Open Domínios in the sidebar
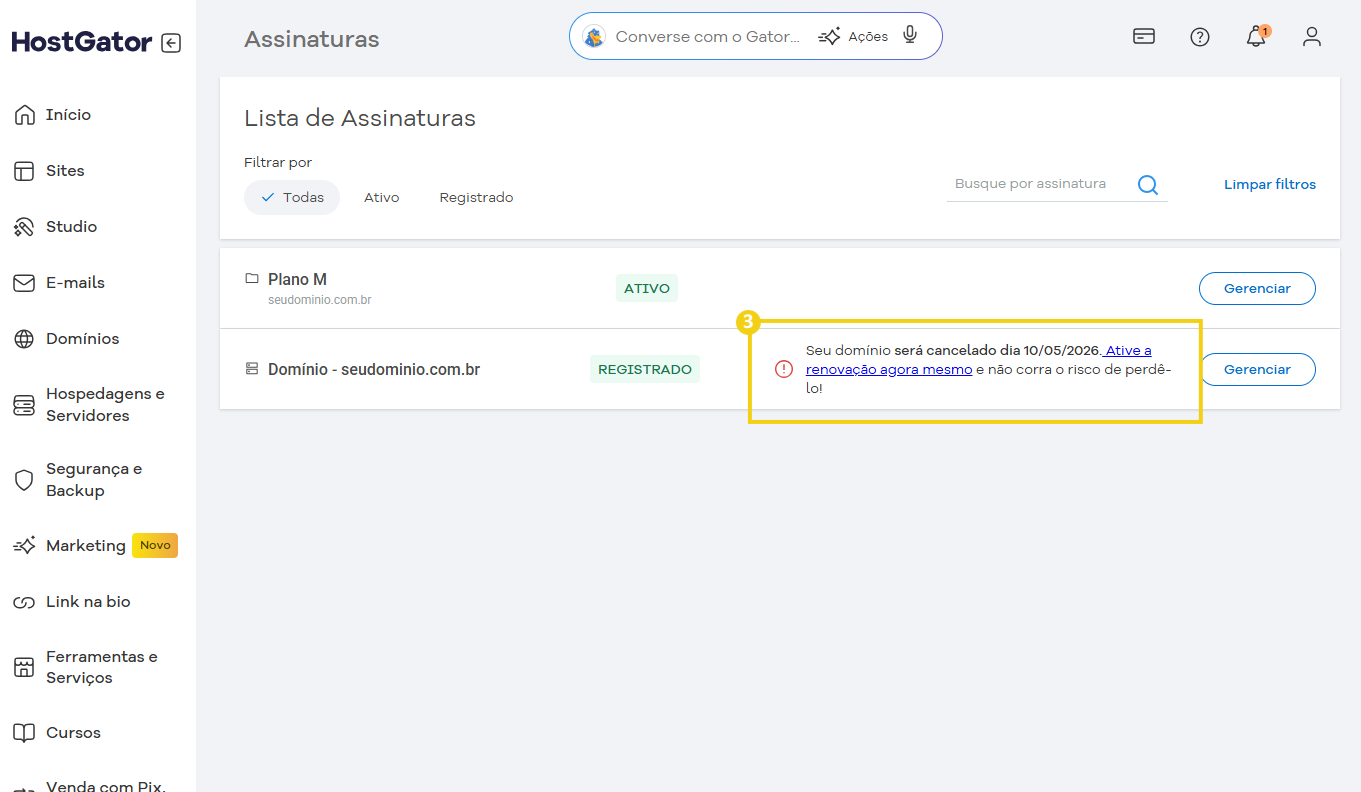 coord(82,339)
